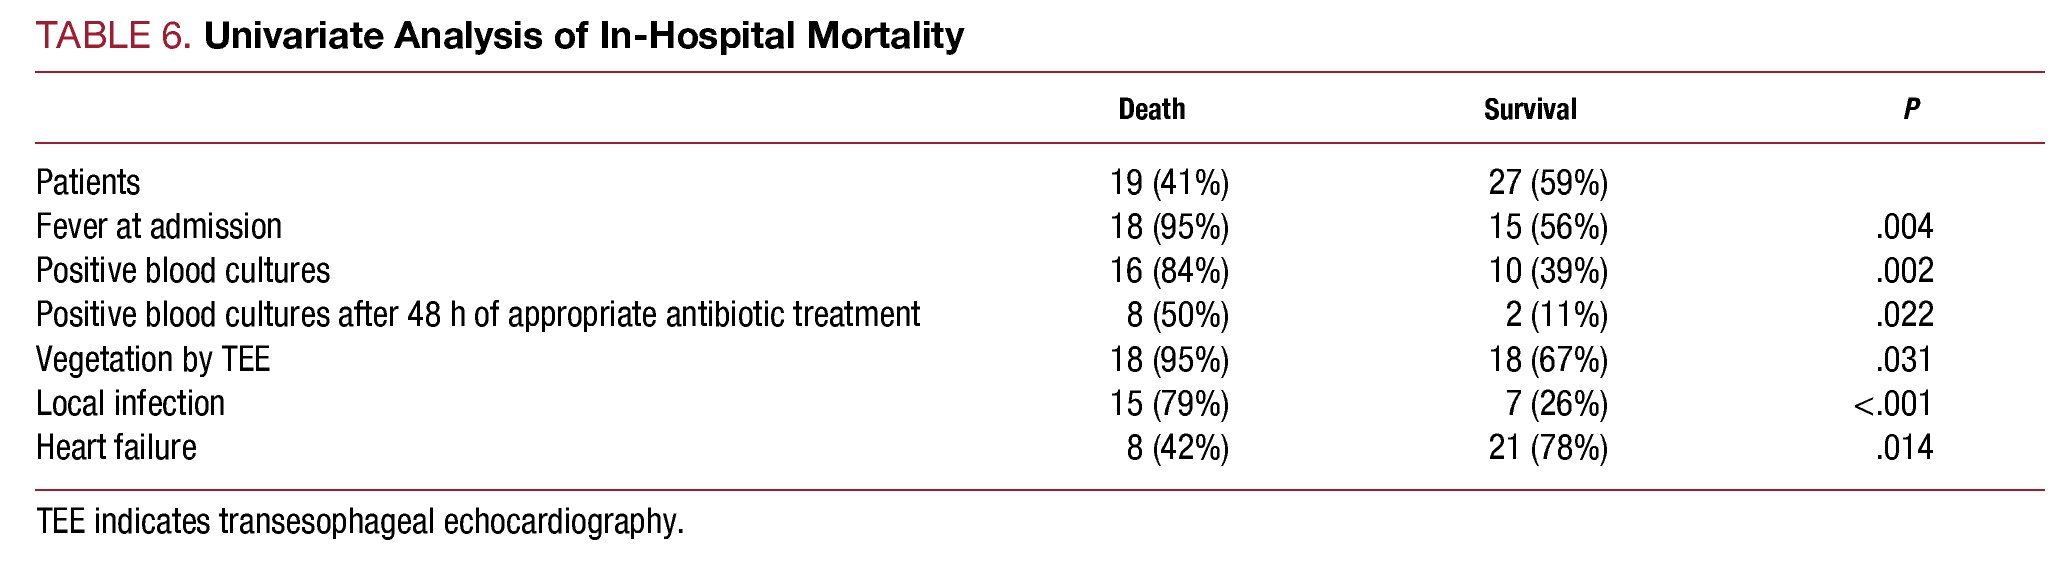Click the row label mentioning 48 h antibiotic treatment
Screen dimensions: 2070x575
478,315
